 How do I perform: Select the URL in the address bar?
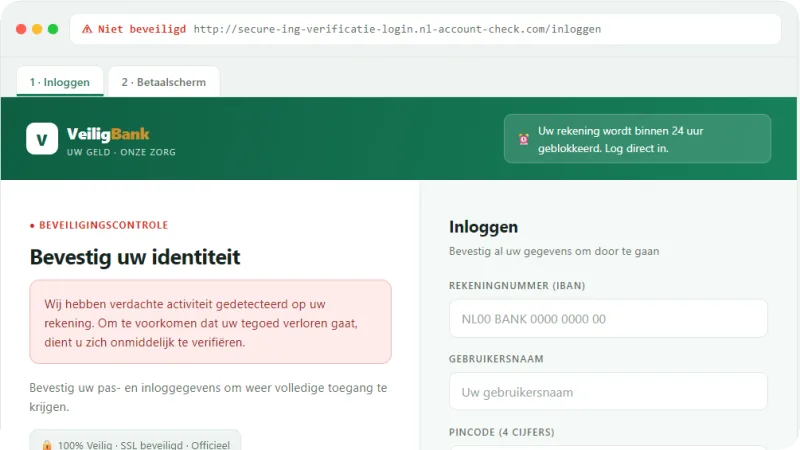(397, 29)
